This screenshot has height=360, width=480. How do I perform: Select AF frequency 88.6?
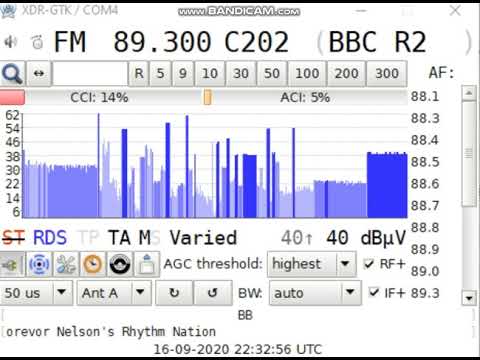(425, 184)
